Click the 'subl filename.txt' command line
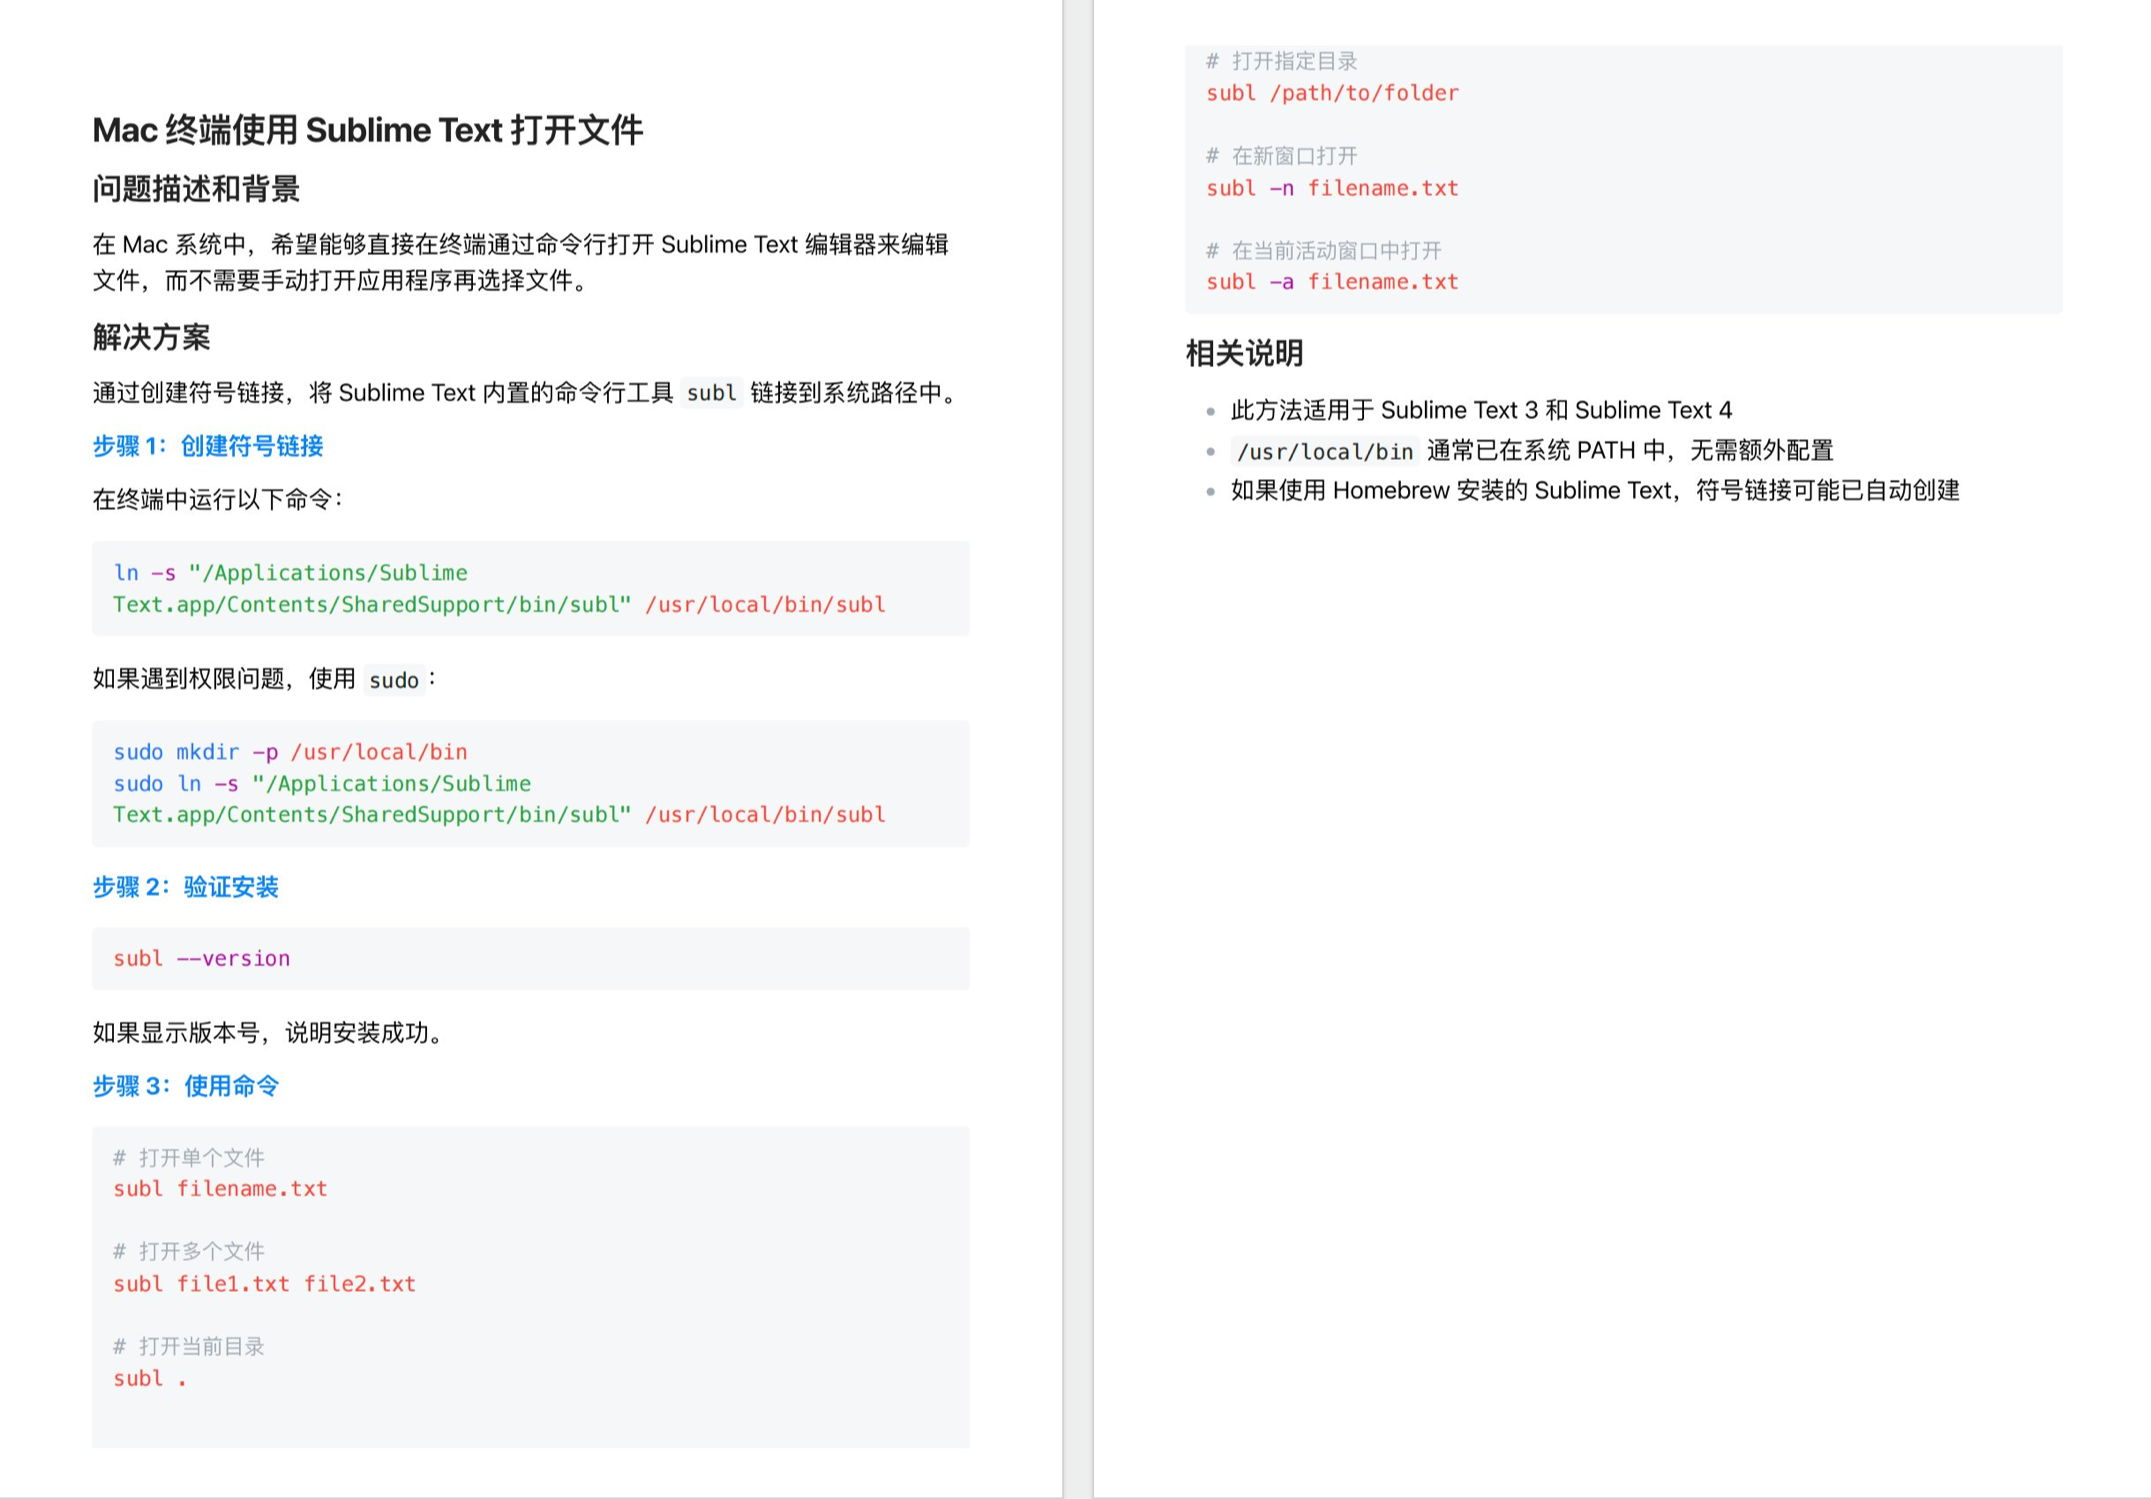The image size is (2151, 1499). tap(220, 1189)
